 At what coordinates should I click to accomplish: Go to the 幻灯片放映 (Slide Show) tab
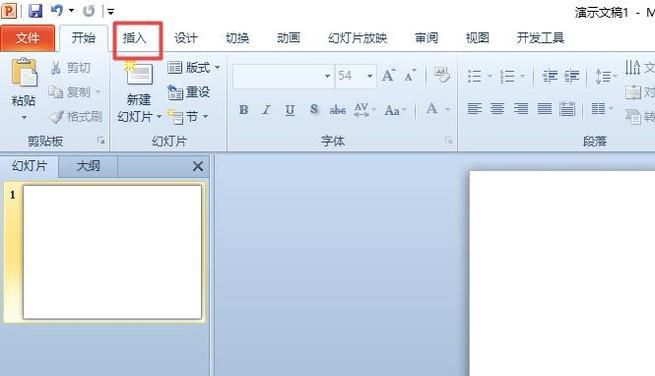pyautogui.click(x=358, y=38)
